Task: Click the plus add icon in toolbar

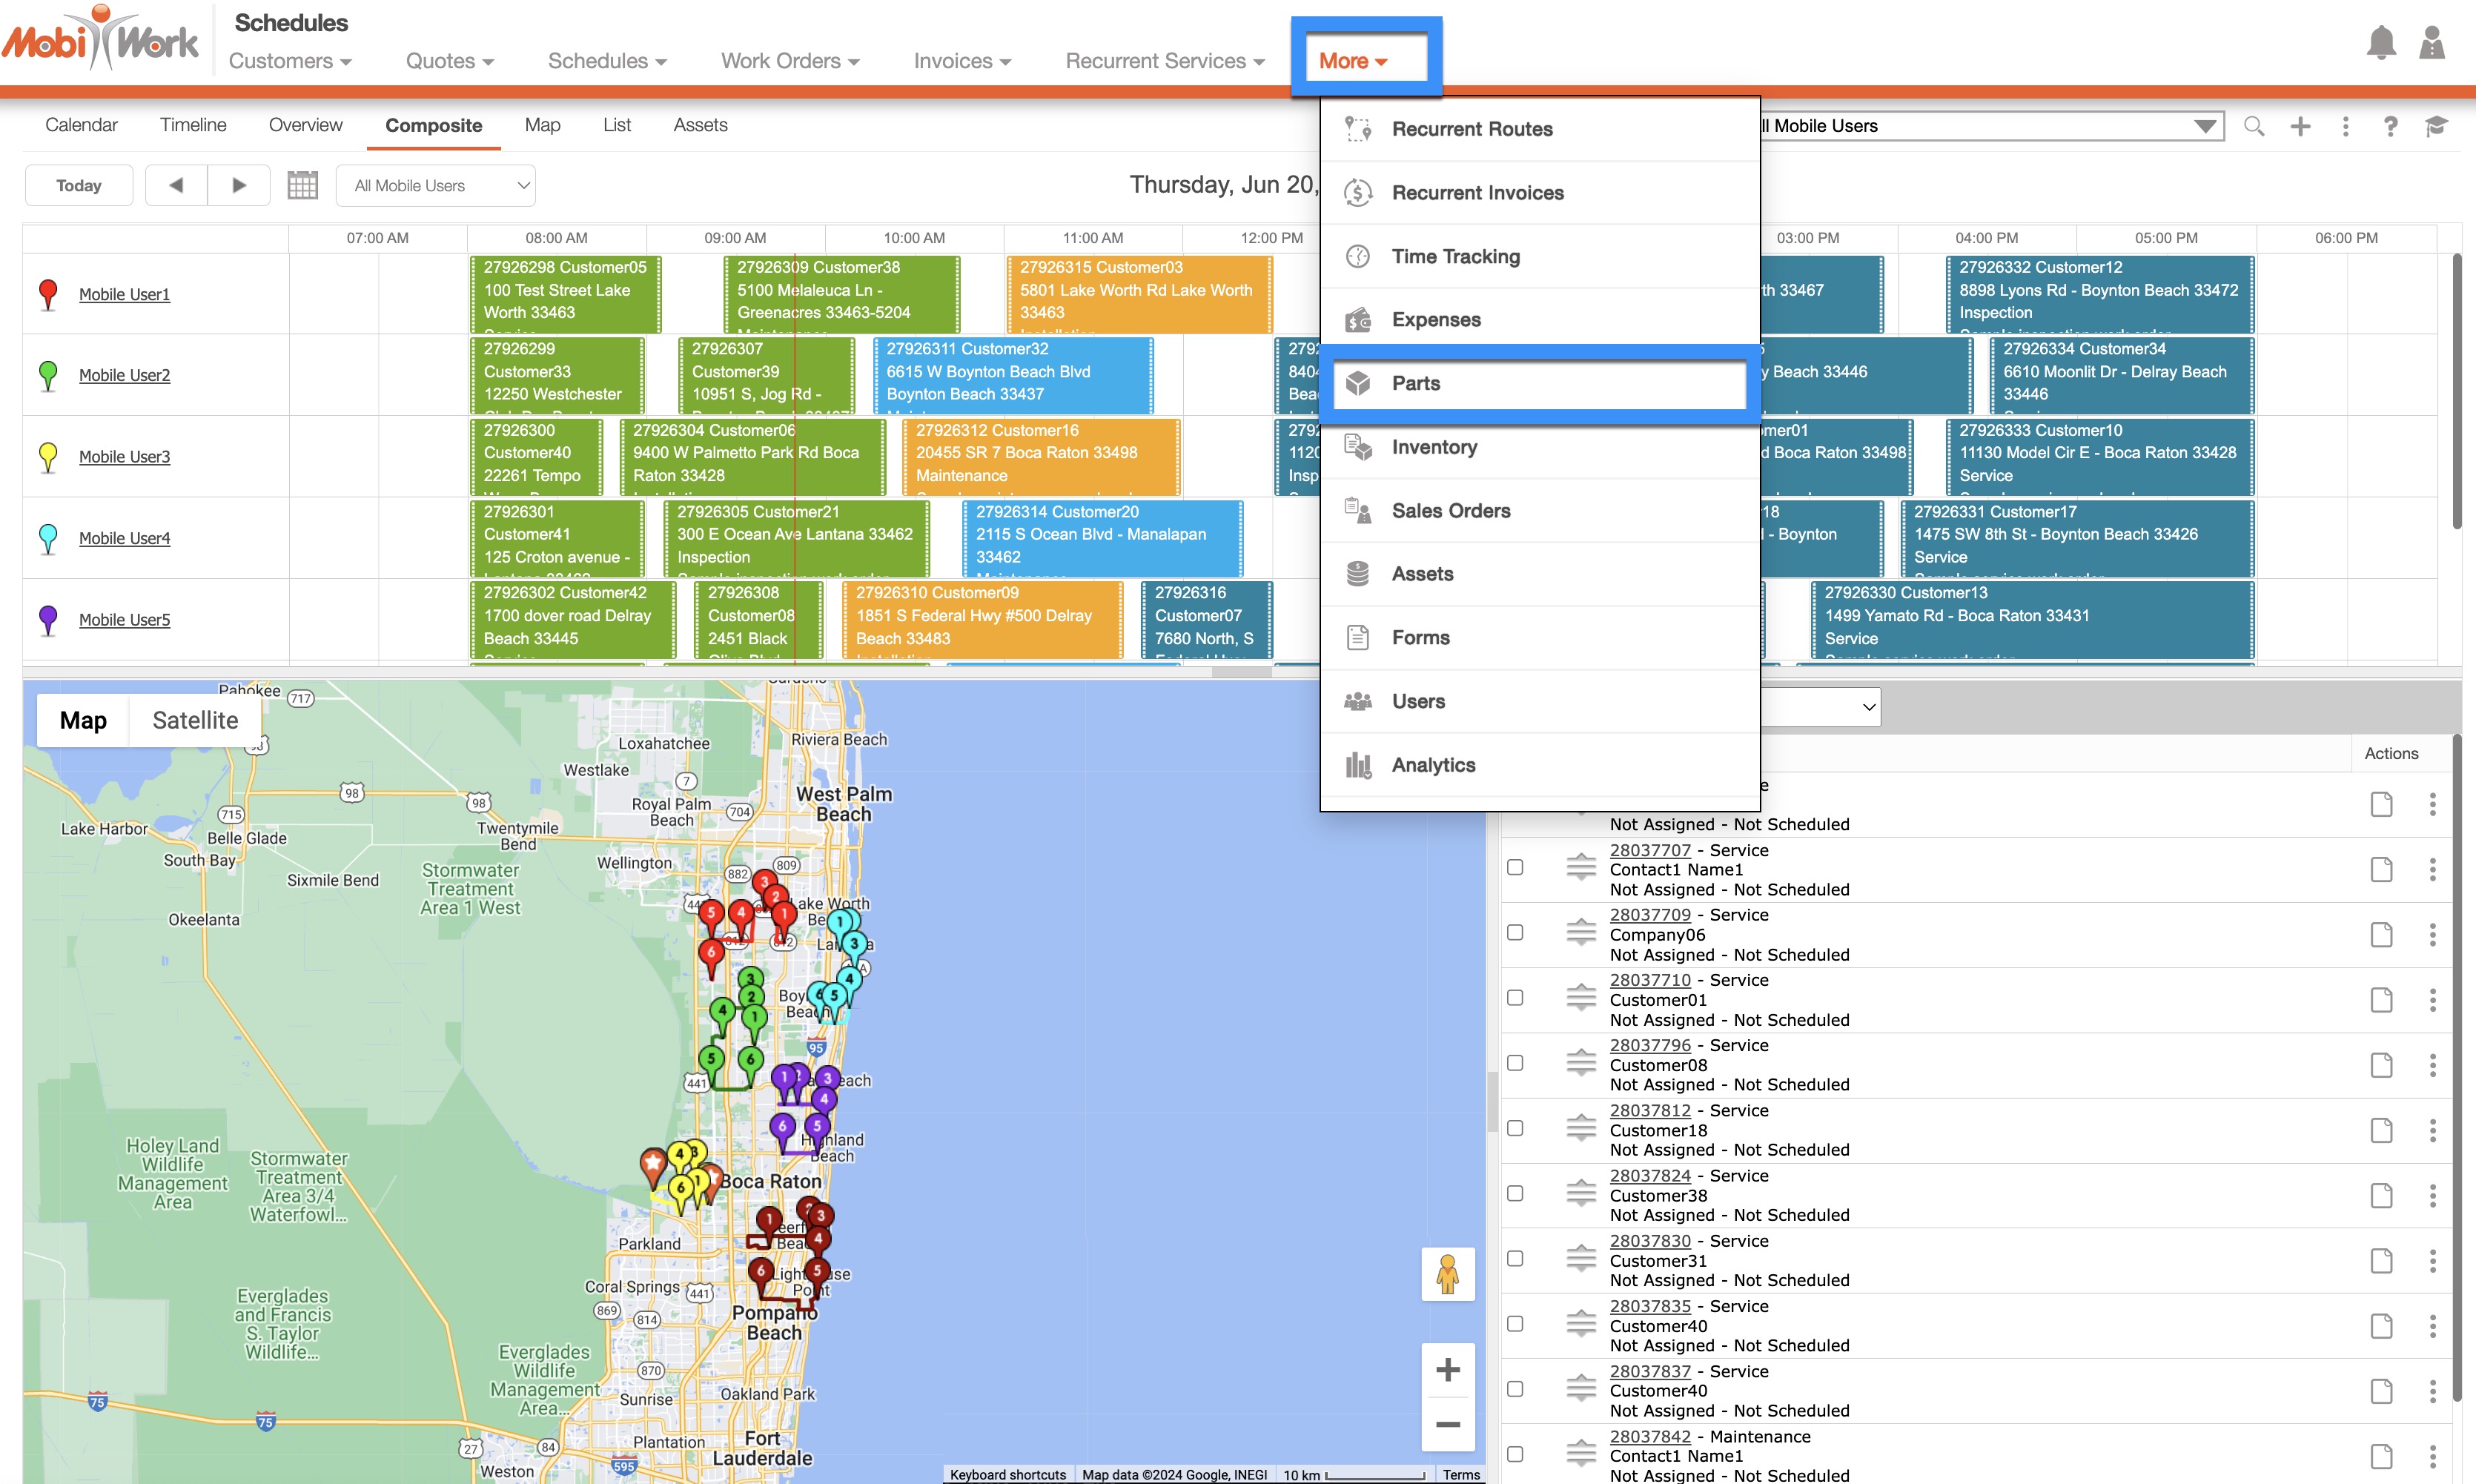Action: [x=2300, y=126]
